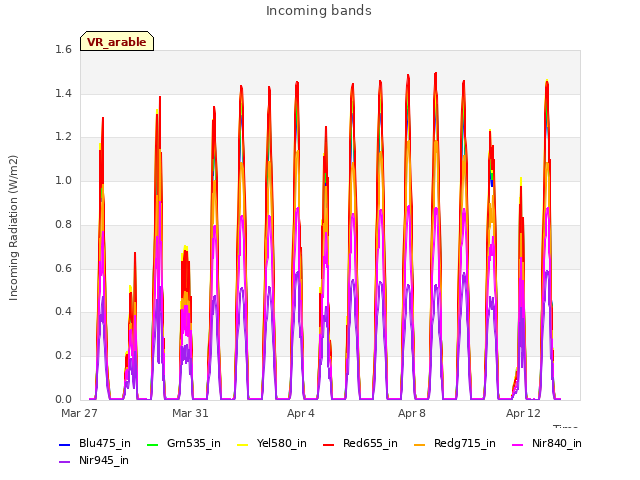Toggle Redg715_in series in legend
This screenshot has width=640, height=480.
click(455, 444)
